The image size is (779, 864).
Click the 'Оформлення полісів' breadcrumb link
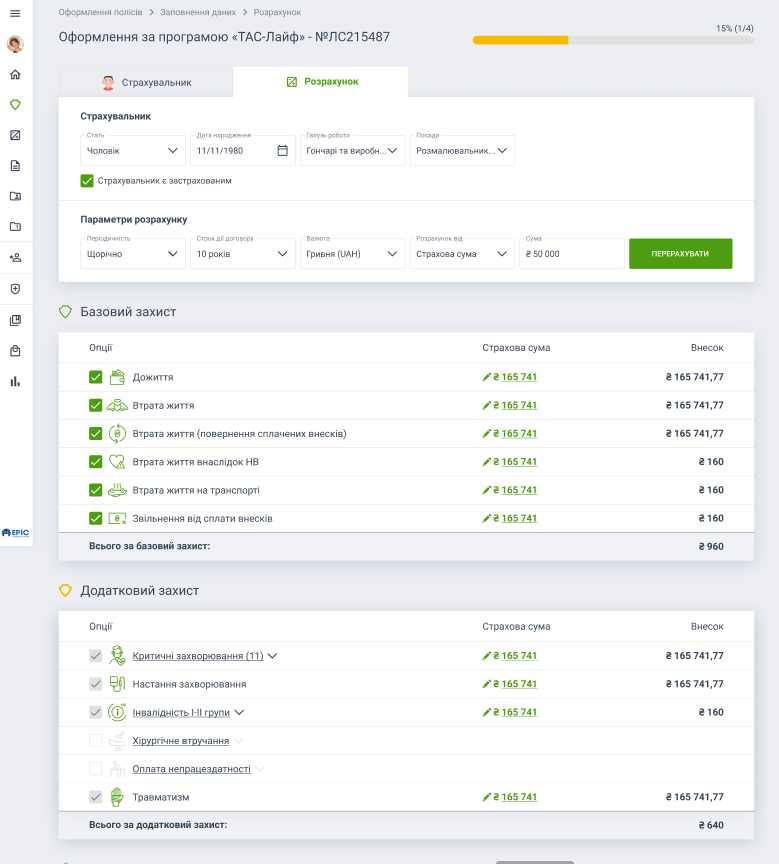[99, 12]
